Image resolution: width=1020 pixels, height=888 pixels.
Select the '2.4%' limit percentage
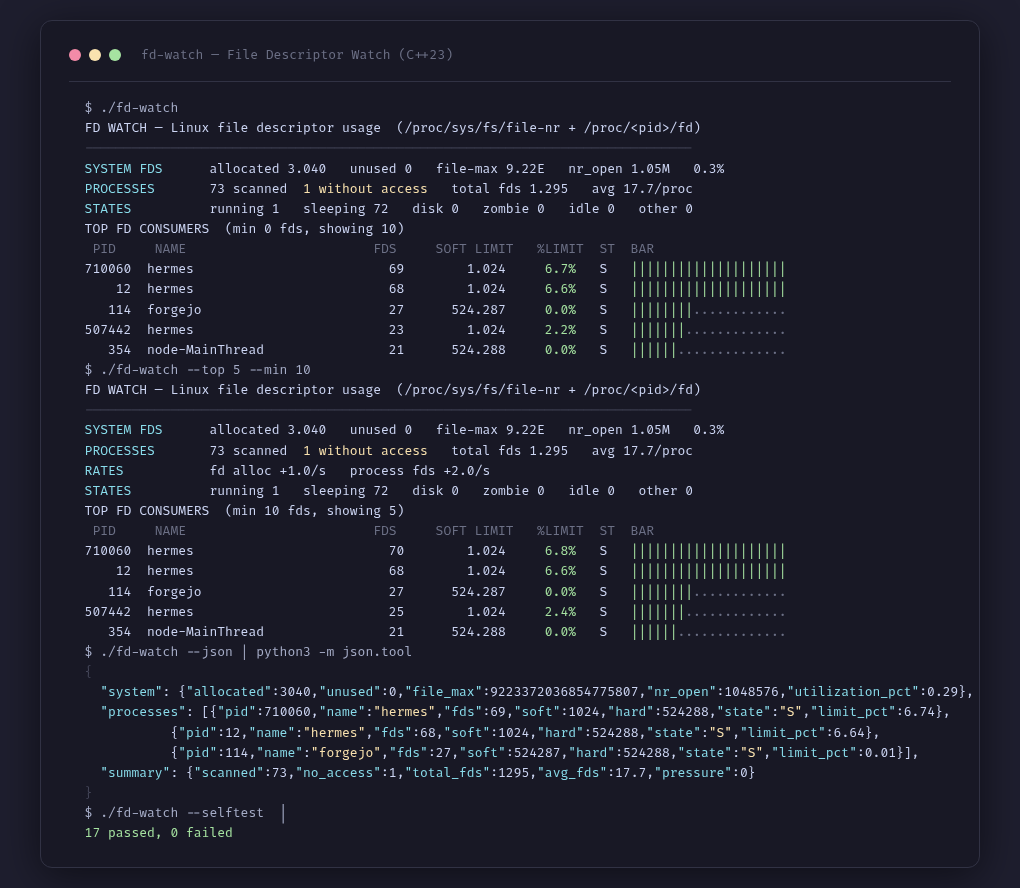560,612
